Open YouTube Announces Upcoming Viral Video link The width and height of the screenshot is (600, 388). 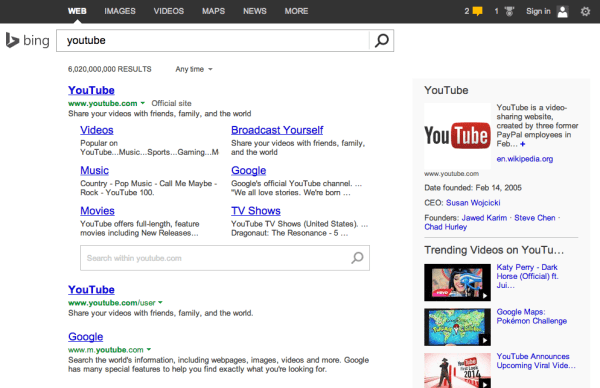(536, 361)
